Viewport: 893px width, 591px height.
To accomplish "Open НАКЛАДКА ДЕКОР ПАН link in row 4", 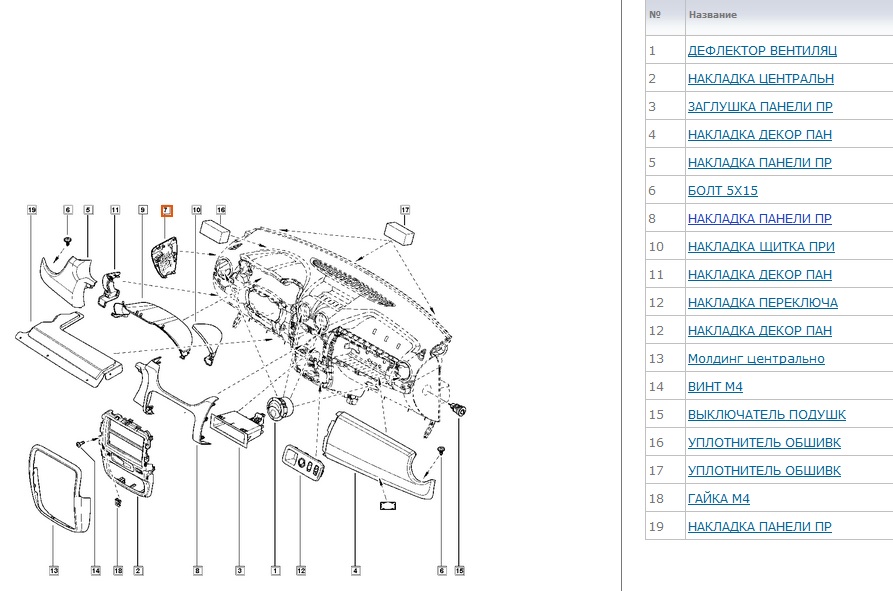I will click(760, 134).
